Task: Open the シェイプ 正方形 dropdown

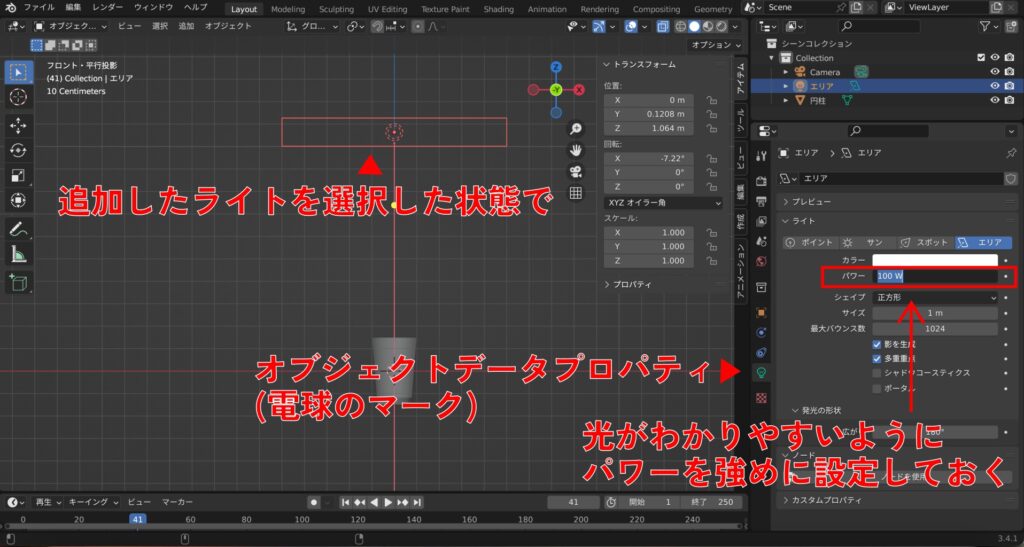Action: click(x=935, y=297)
